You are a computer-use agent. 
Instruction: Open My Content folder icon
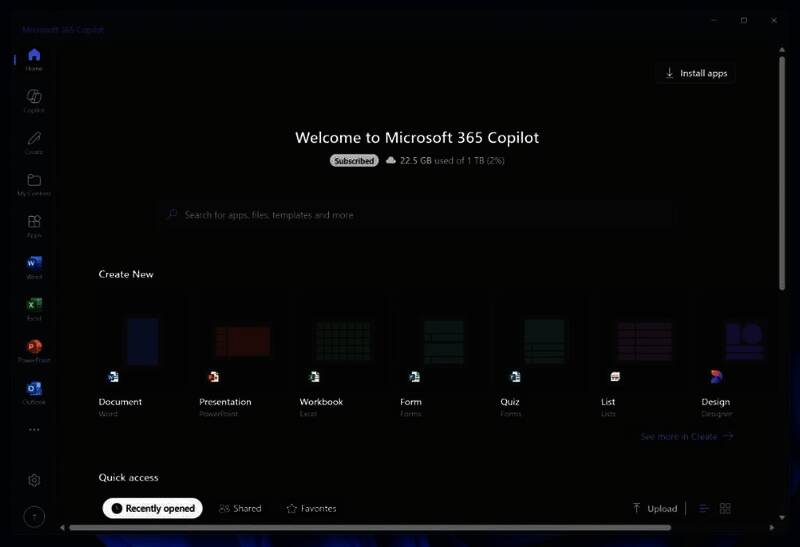[x=34, y=182]
